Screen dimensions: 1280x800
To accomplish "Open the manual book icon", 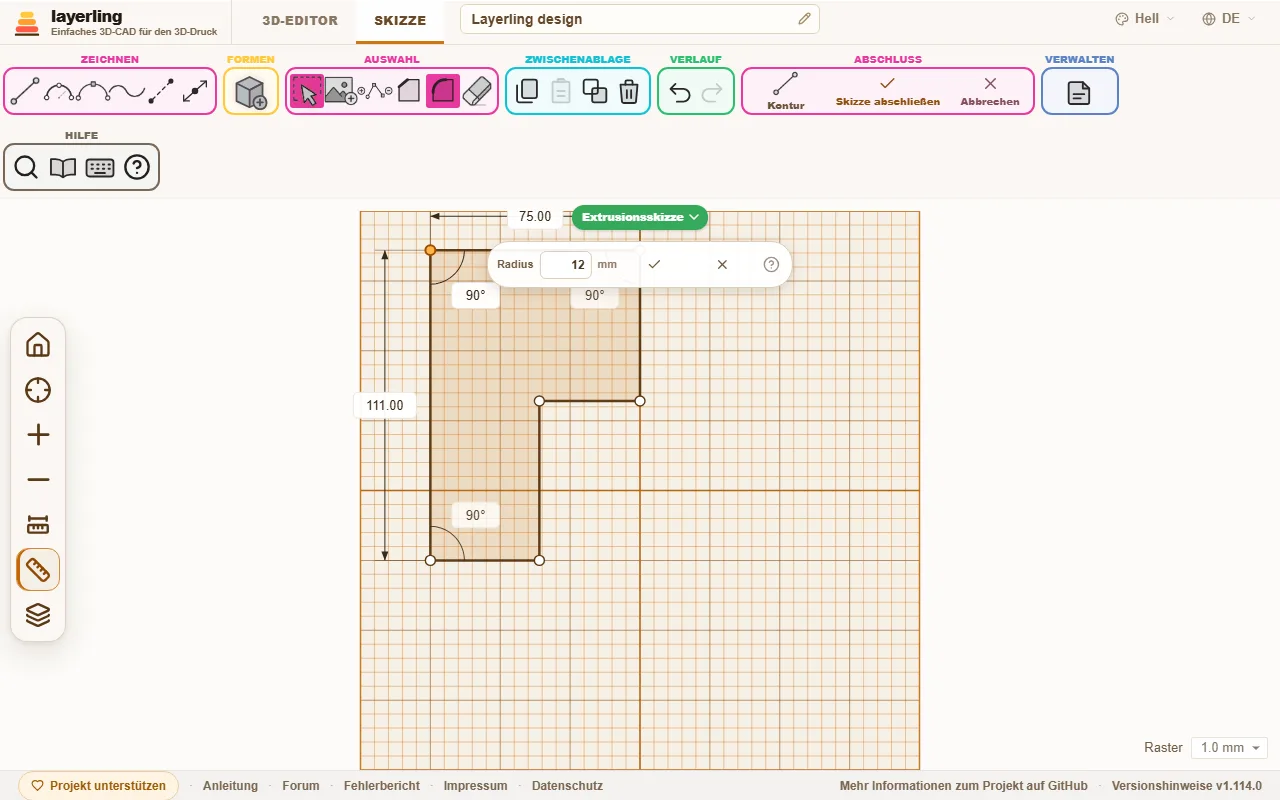I will (63, 167).
